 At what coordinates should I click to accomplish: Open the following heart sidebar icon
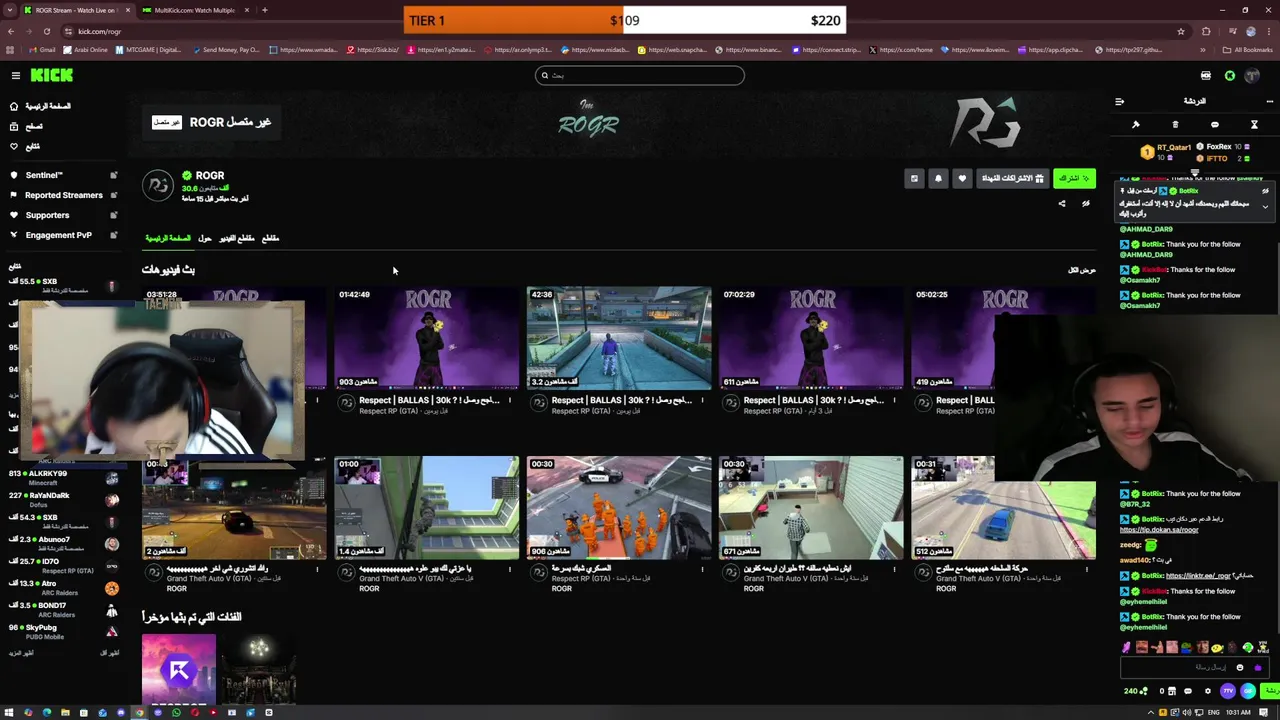point(14,146)
